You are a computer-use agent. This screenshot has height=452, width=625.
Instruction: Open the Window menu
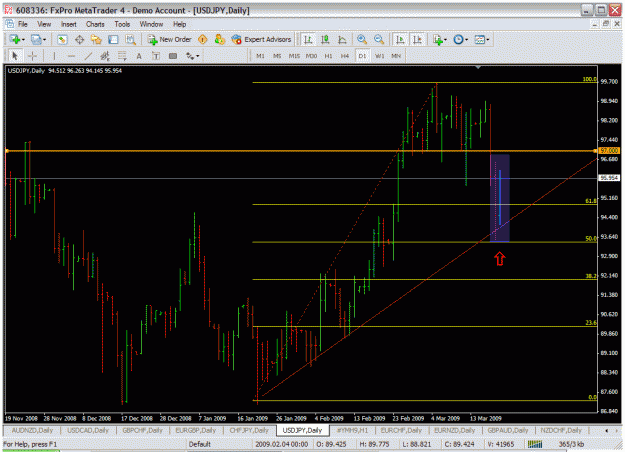[151, 24]
